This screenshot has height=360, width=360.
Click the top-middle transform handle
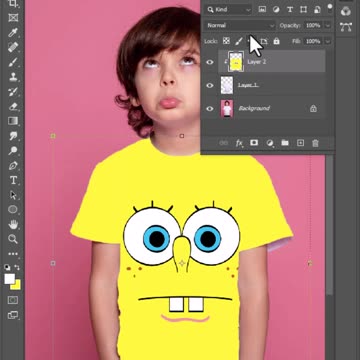coord(182,136)
